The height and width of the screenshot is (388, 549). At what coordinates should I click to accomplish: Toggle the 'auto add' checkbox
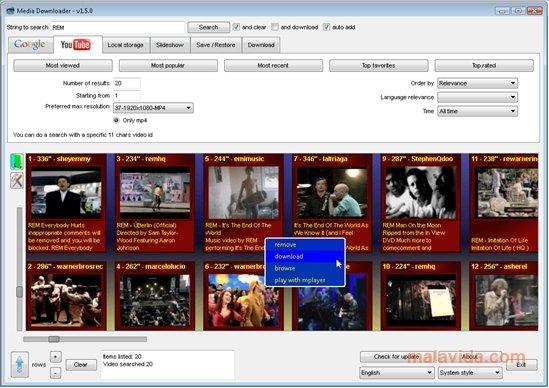tap(326, 27)
